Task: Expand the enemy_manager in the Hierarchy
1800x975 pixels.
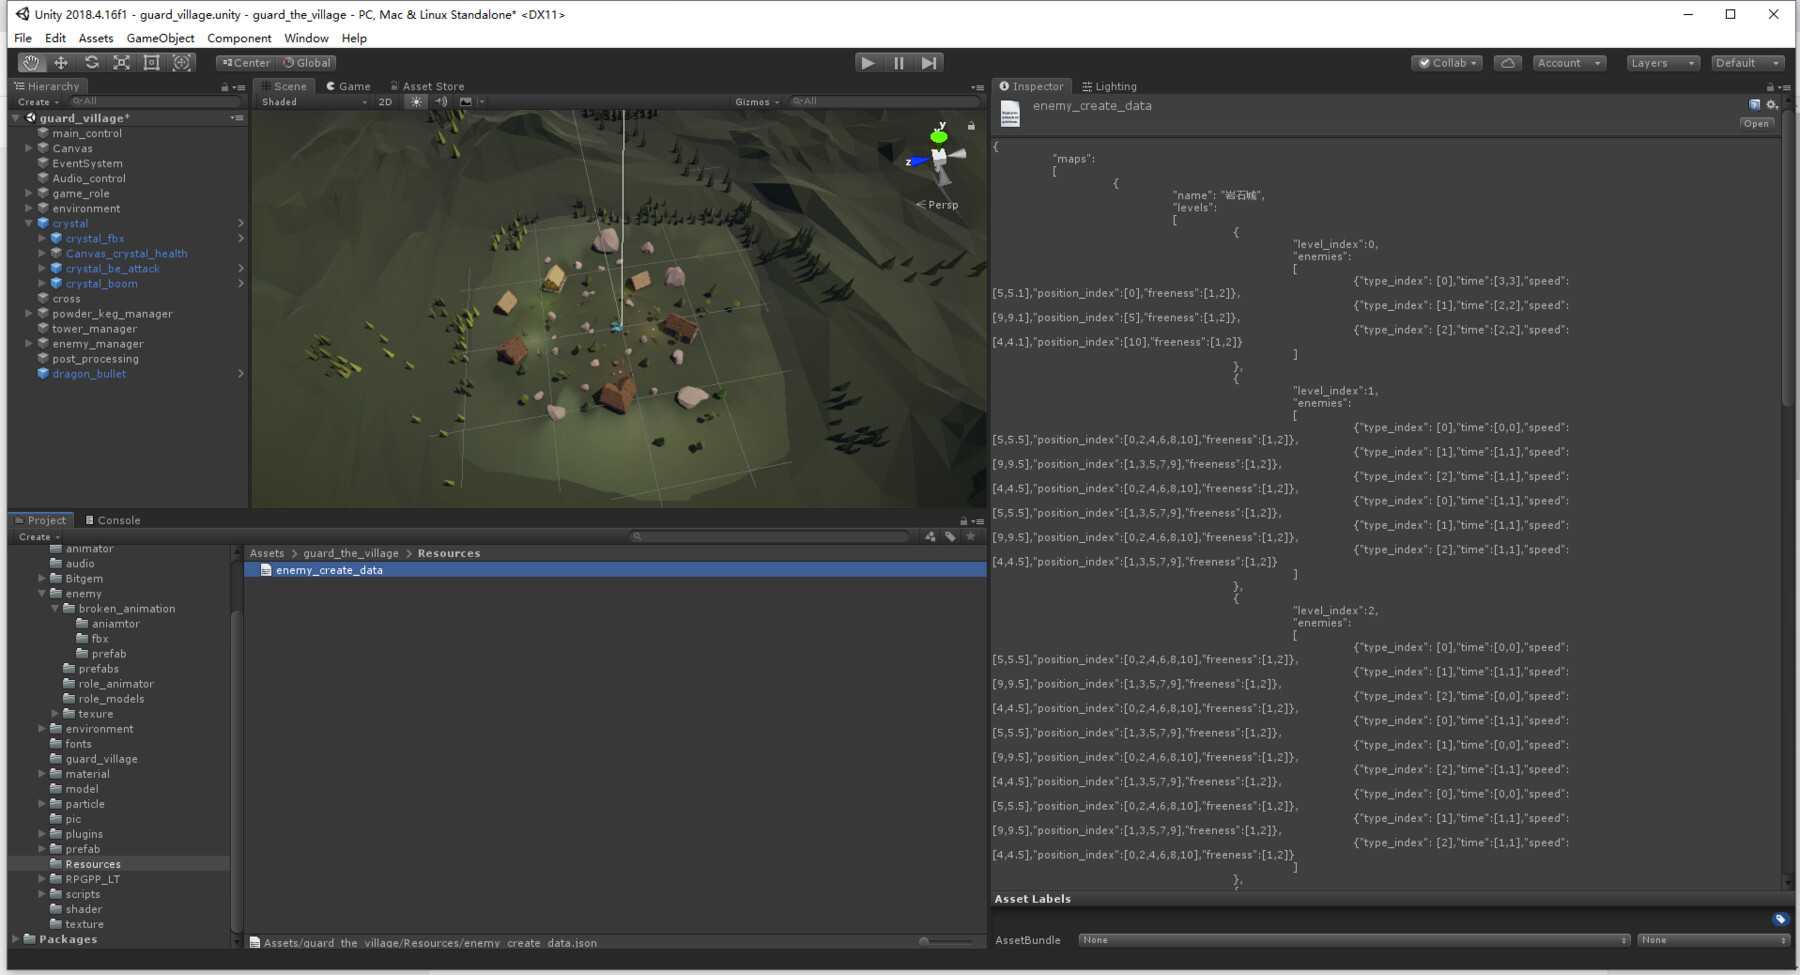Action: click(x=29, y=343)
